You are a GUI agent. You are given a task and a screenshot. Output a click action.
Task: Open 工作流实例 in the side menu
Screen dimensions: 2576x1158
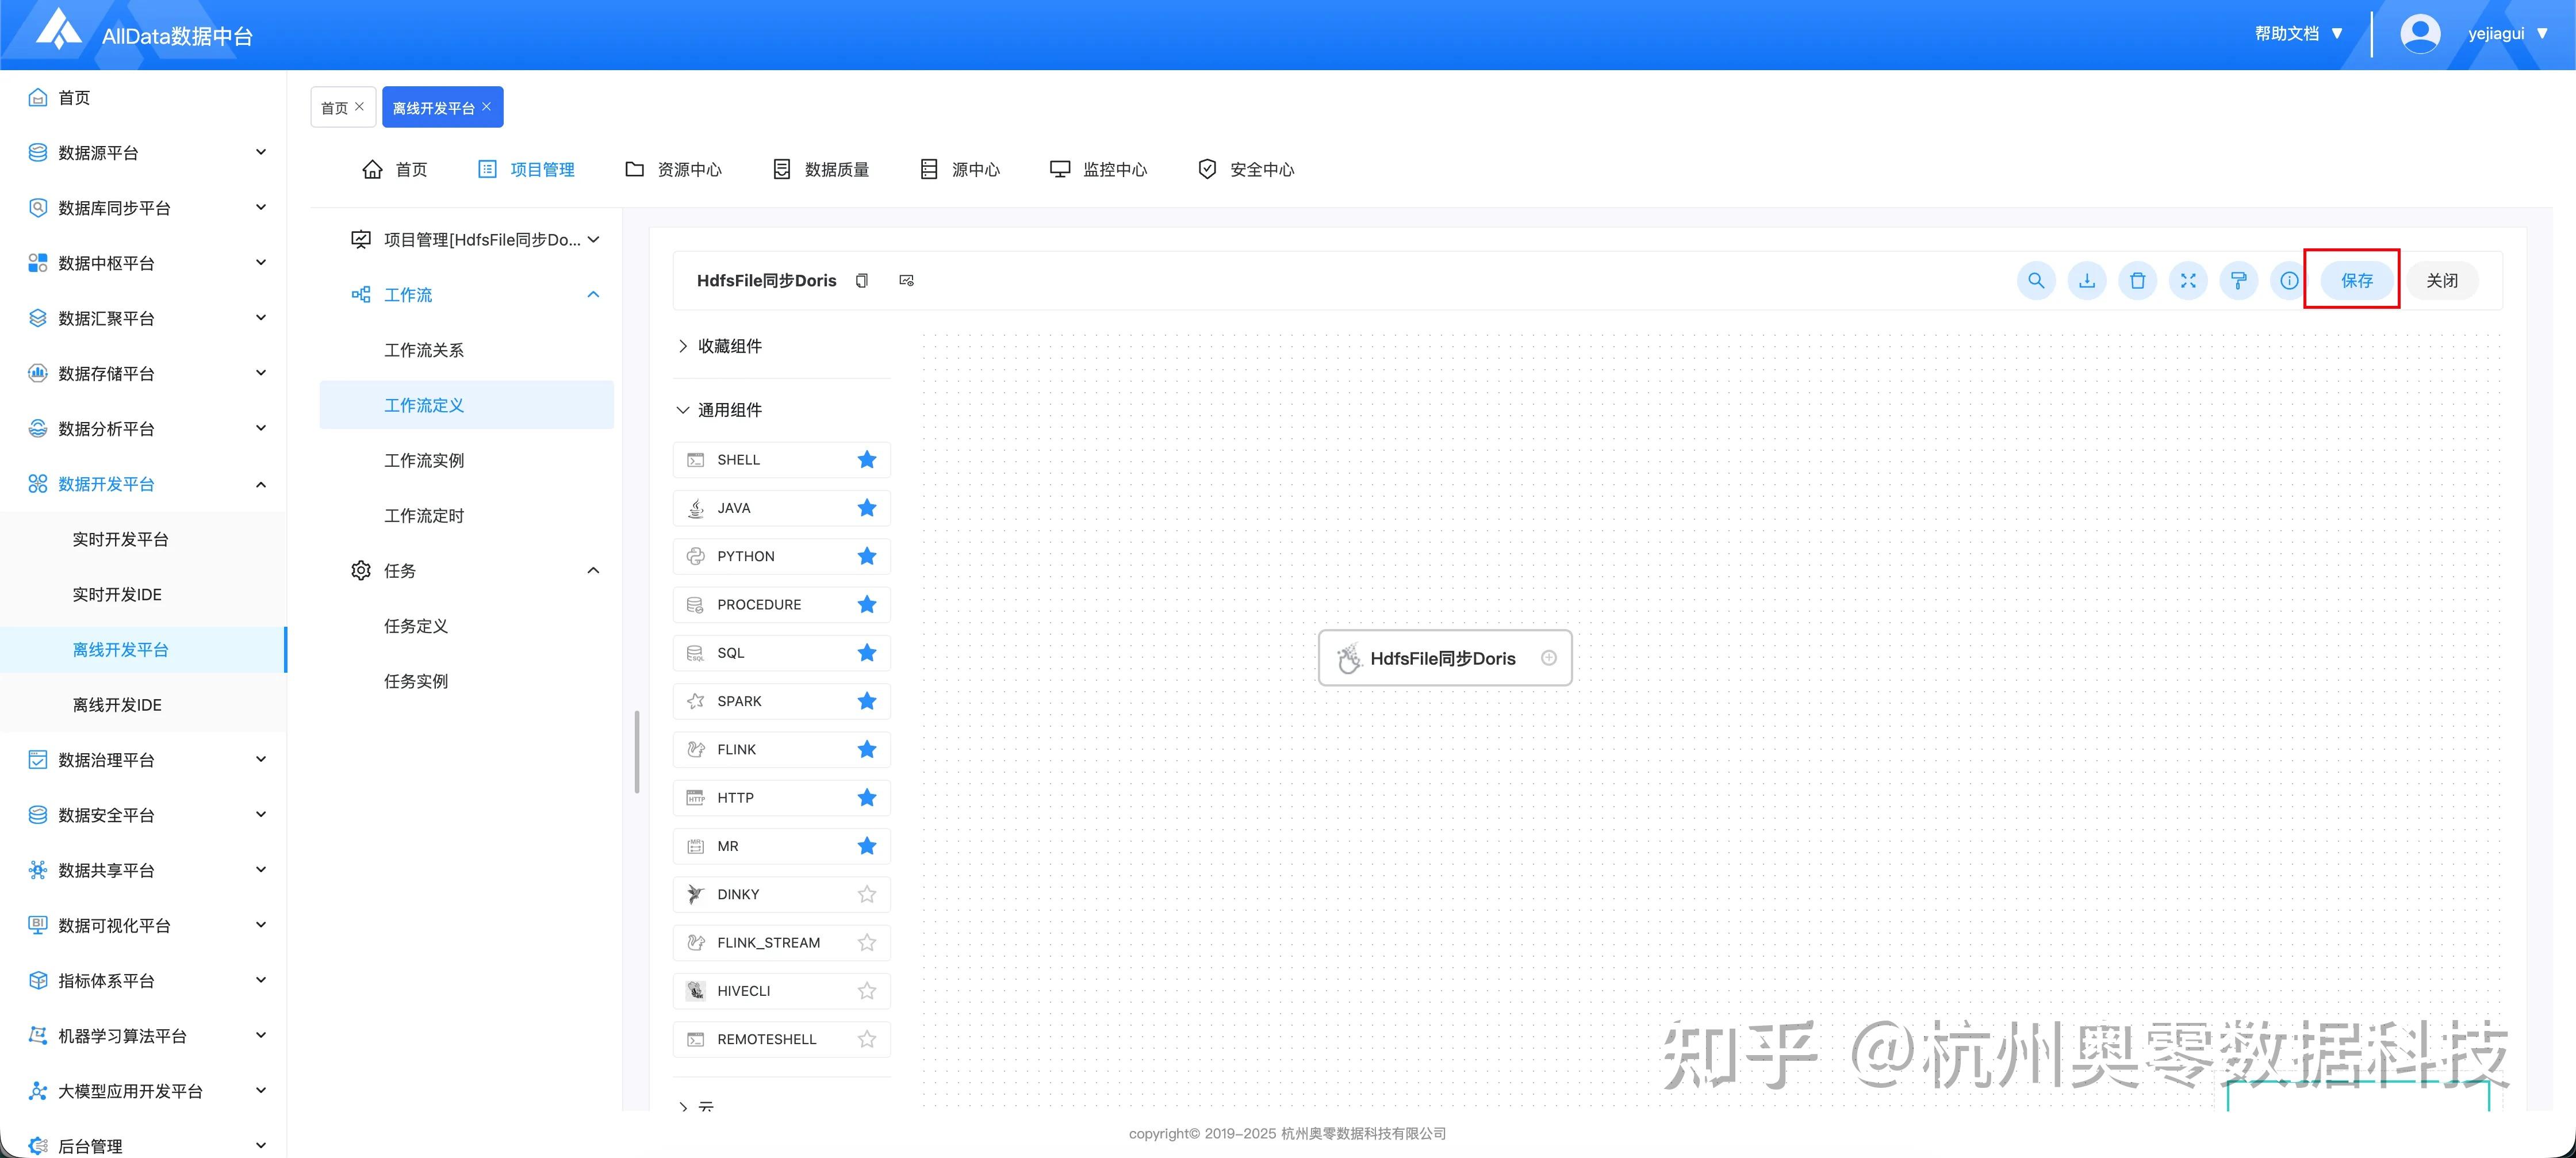pyautogui.click(x=424, y=461)
